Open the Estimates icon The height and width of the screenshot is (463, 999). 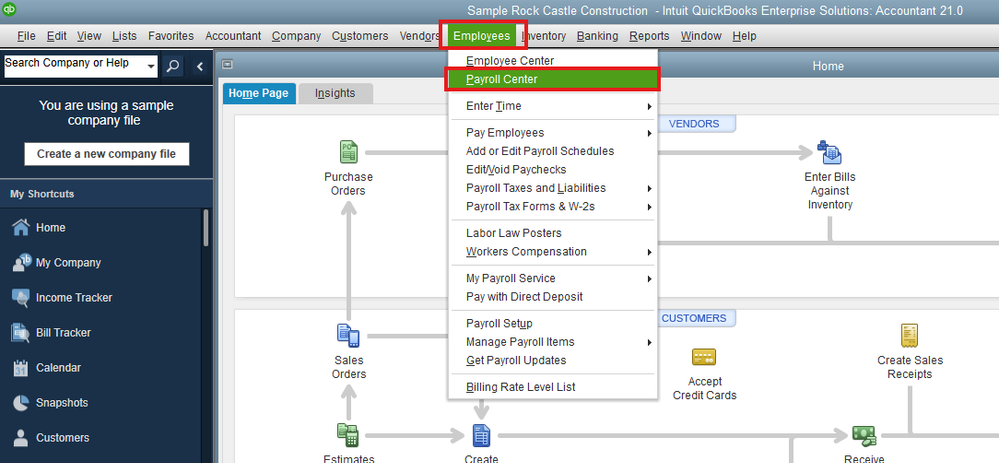(x=349, y=436)
